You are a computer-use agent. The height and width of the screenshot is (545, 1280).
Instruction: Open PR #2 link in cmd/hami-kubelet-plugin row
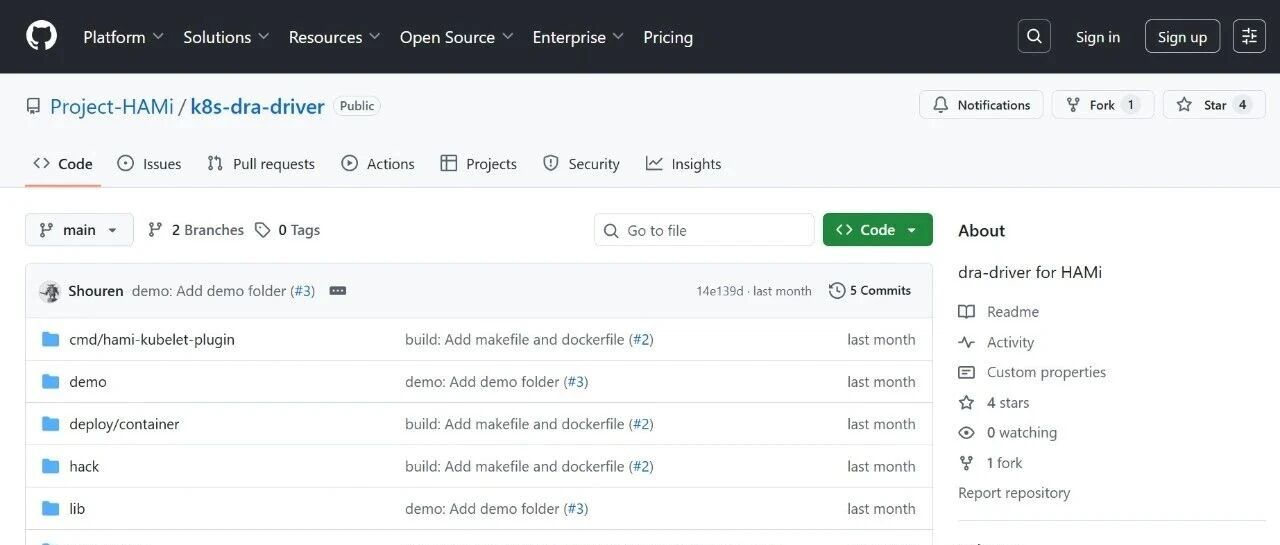point(641,339)
